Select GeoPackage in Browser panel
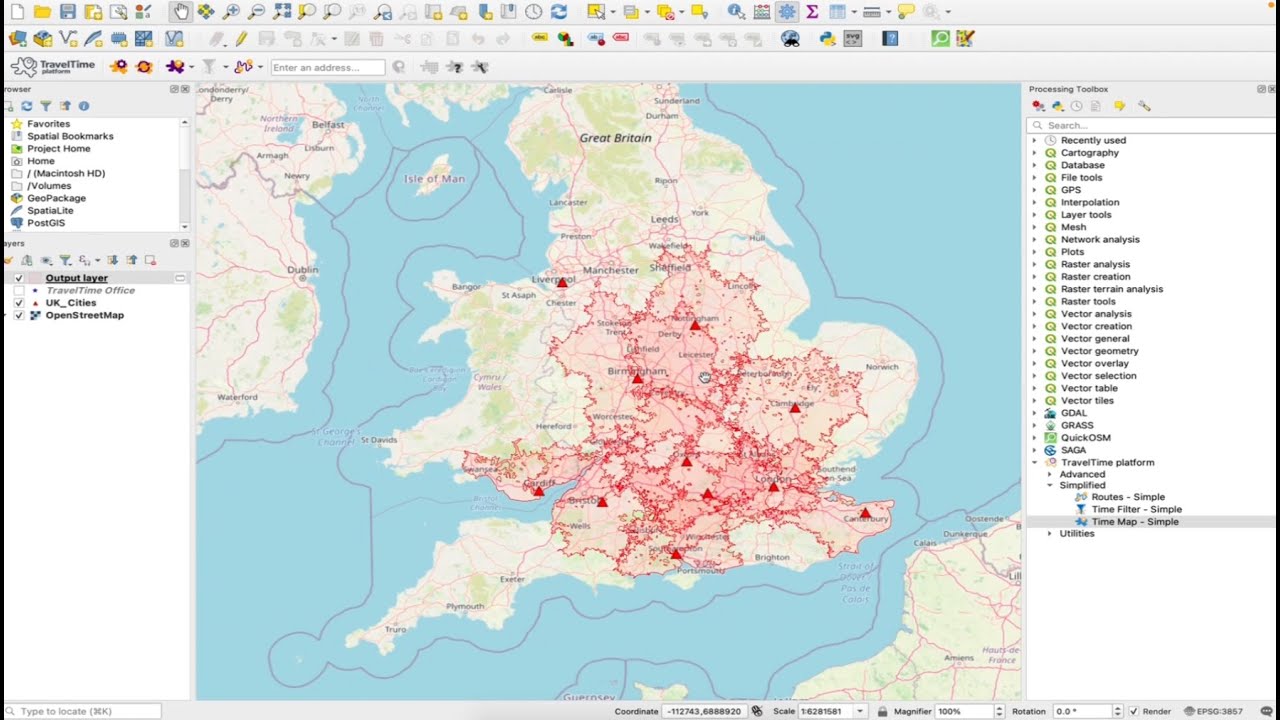Viewport: 1280px width, 720px height. click(x=56, y=198)
